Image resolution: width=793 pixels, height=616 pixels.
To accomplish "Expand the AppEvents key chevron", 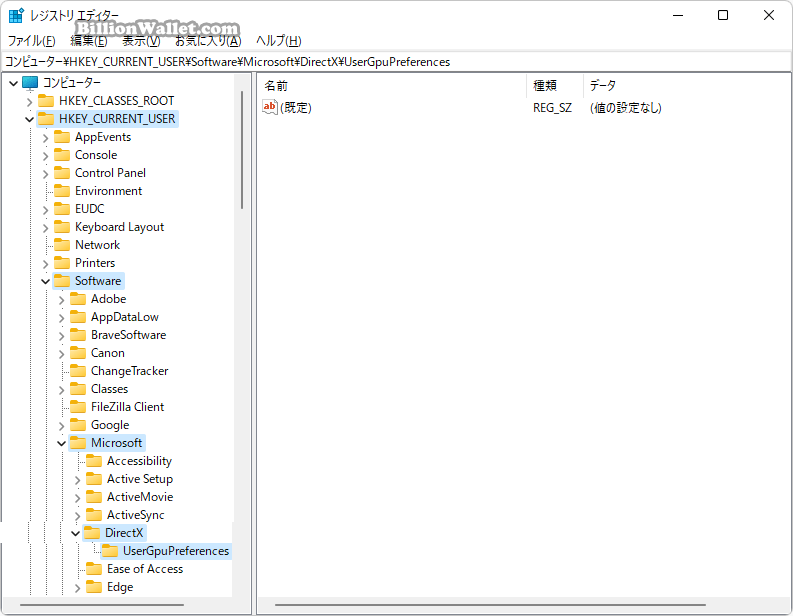I will click(46, 138).
